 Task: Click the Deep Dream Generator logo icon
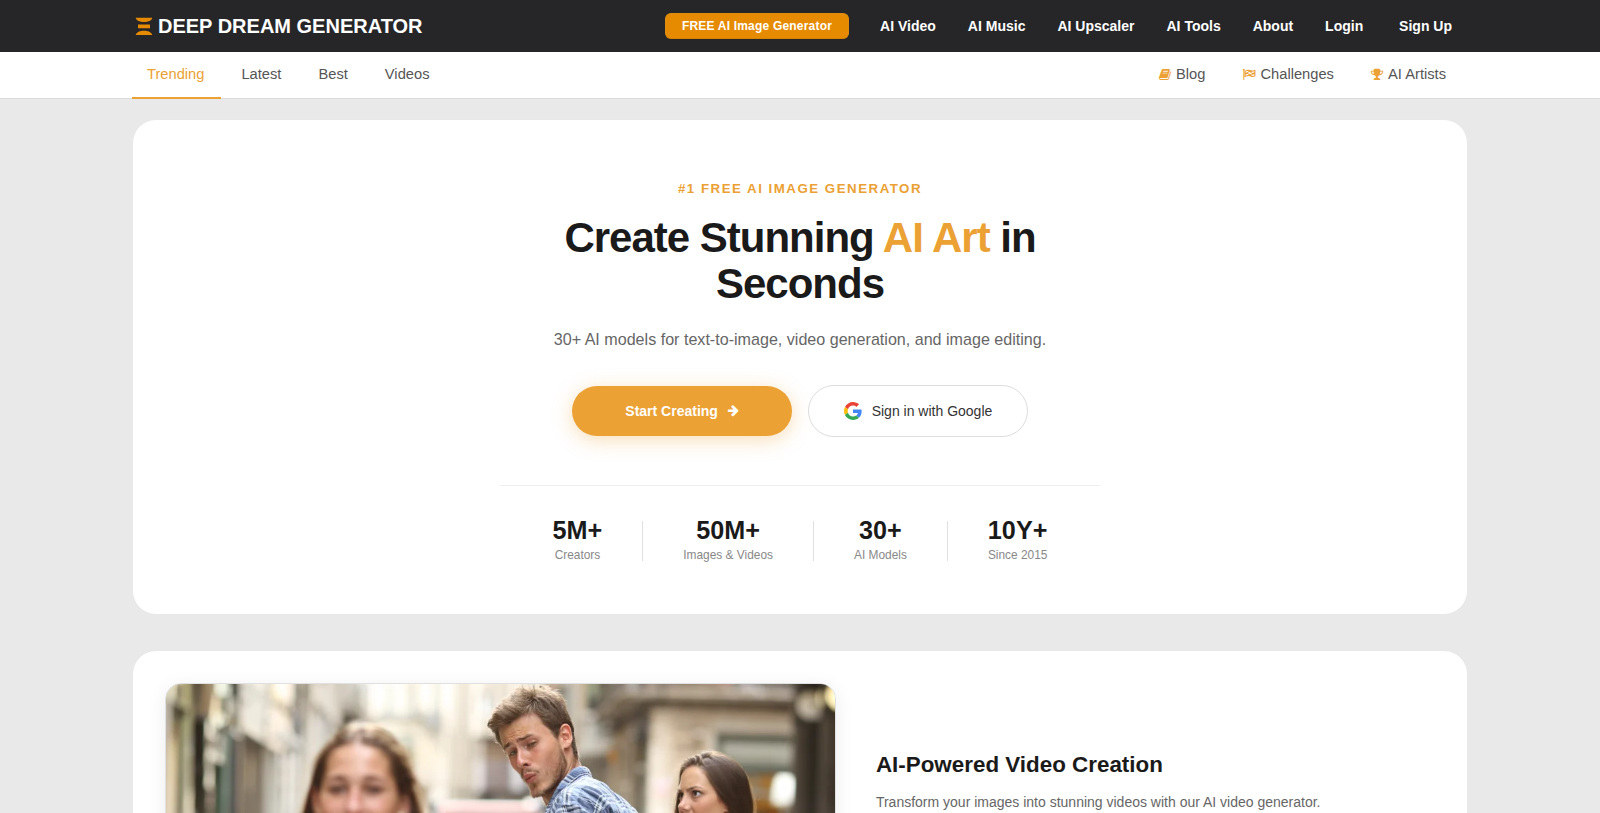144,26
